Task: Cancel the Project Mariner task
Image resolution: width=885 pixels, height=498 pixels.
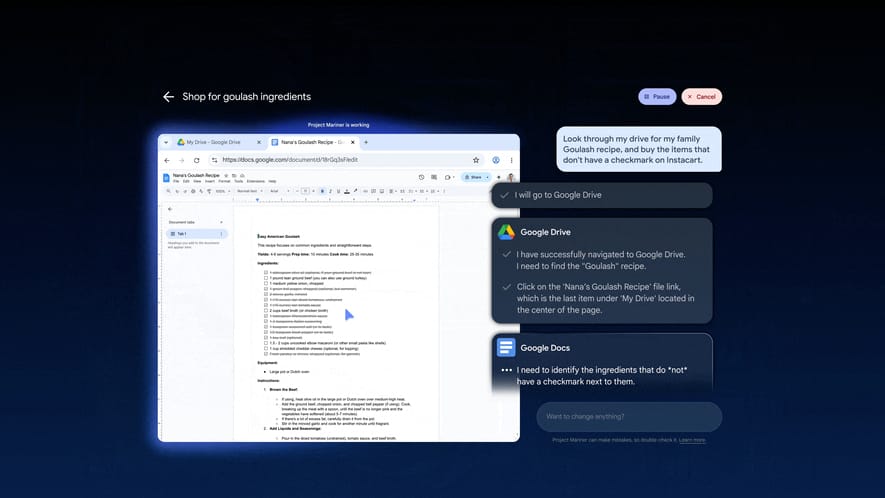Action: 702,97
